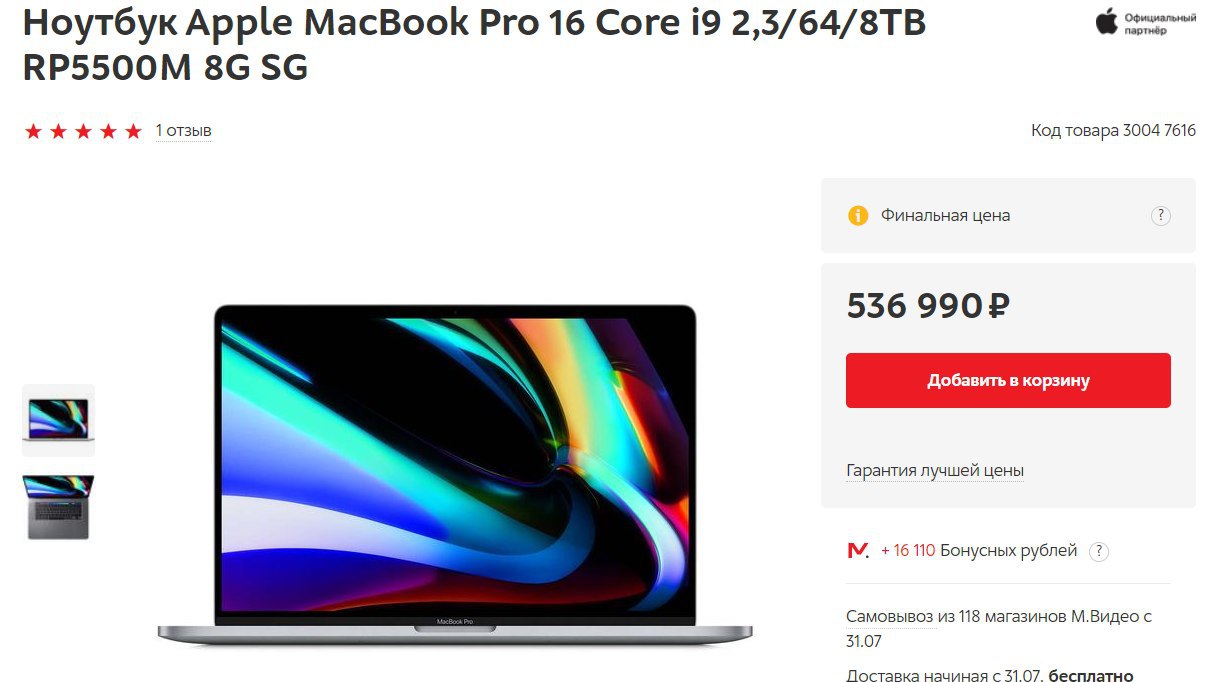Click the first red rating star
The width and height of the screenshot is (1208, 682).
tap(33, 131)
